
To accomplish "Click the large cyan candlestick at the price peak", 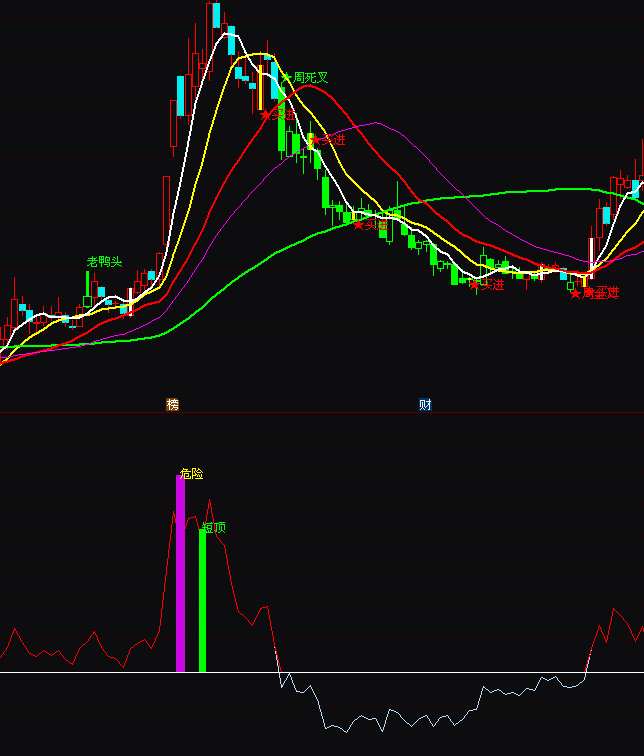I will click(231, 42).
